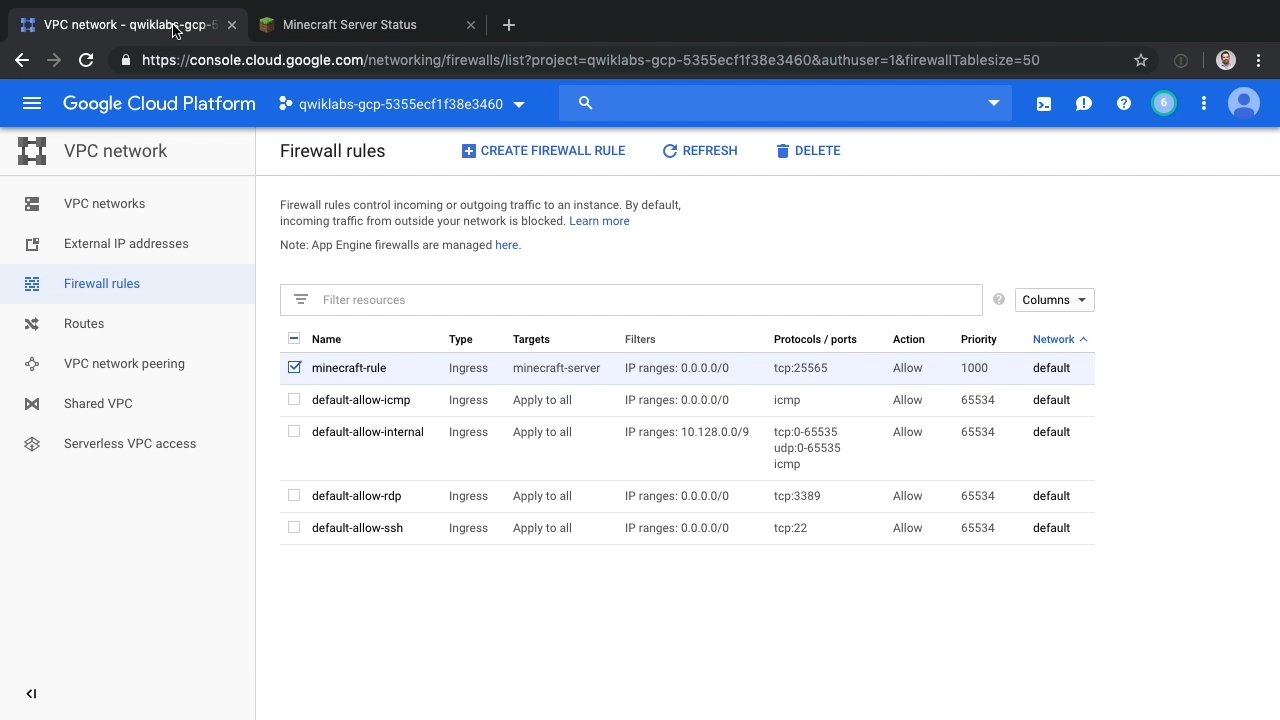Click the Filter resources input field
This screenshot has width=1280, height=720.
pyautogui.click(x=640, y=300)
